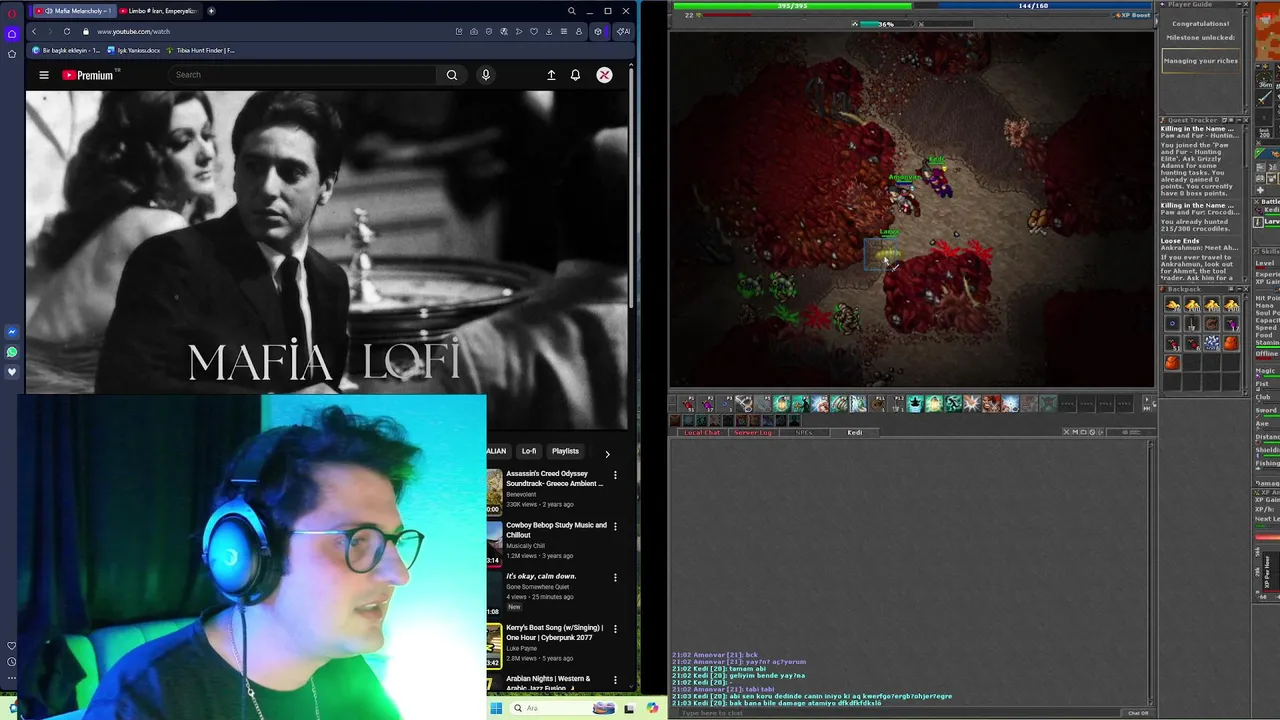Use rope tool hotkey slot P4
The height and width of the screenshot is (720, 1280).
point(744,403)
